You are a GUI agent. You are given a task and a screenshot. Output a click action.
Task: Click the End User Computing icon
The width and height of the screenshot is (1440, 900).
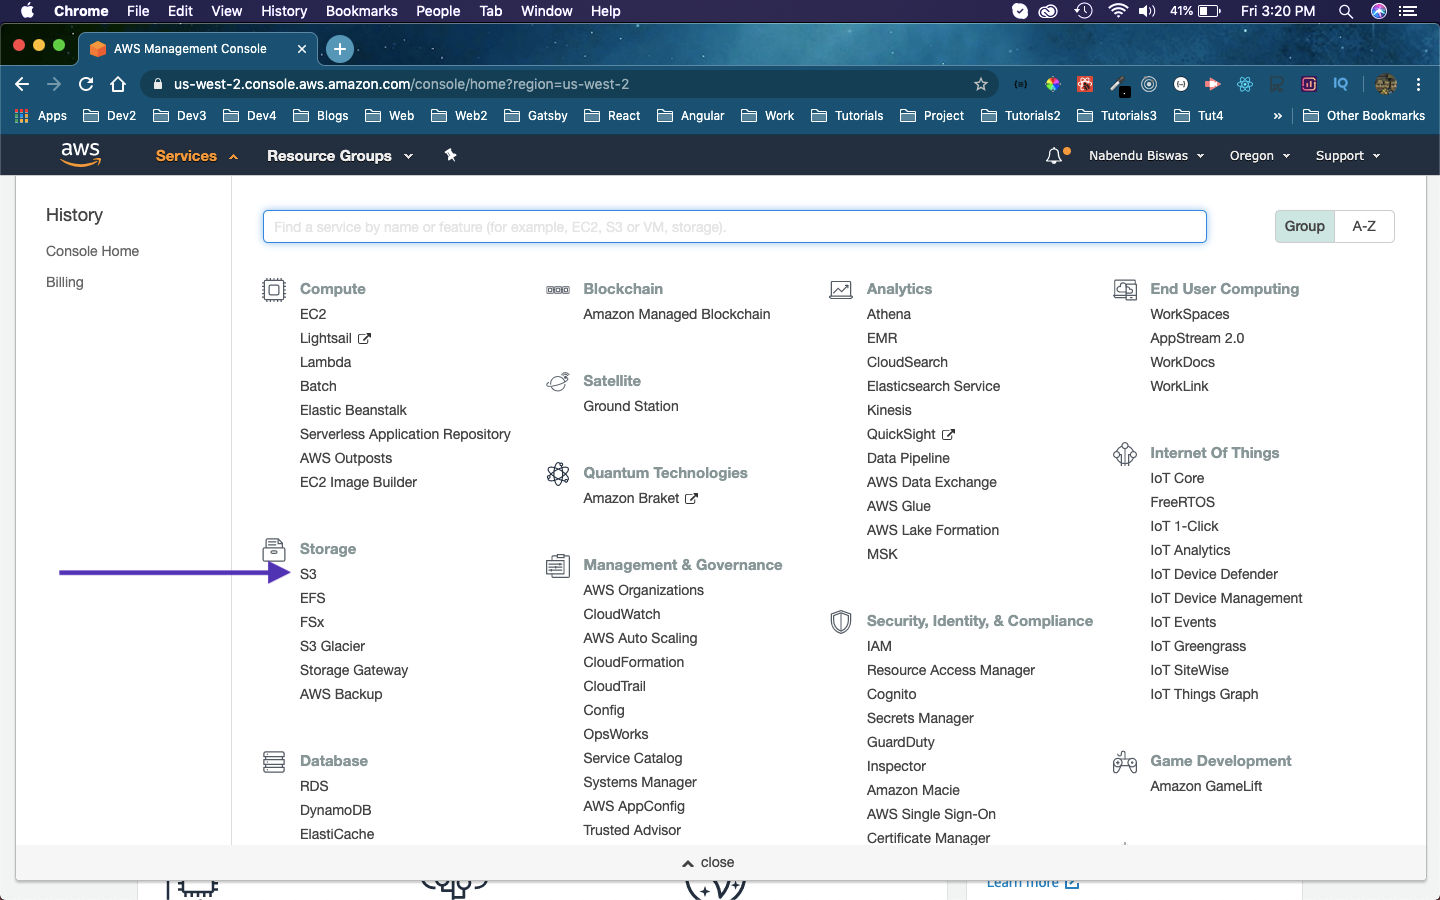pyautogui.click(x=1125, y=290)
